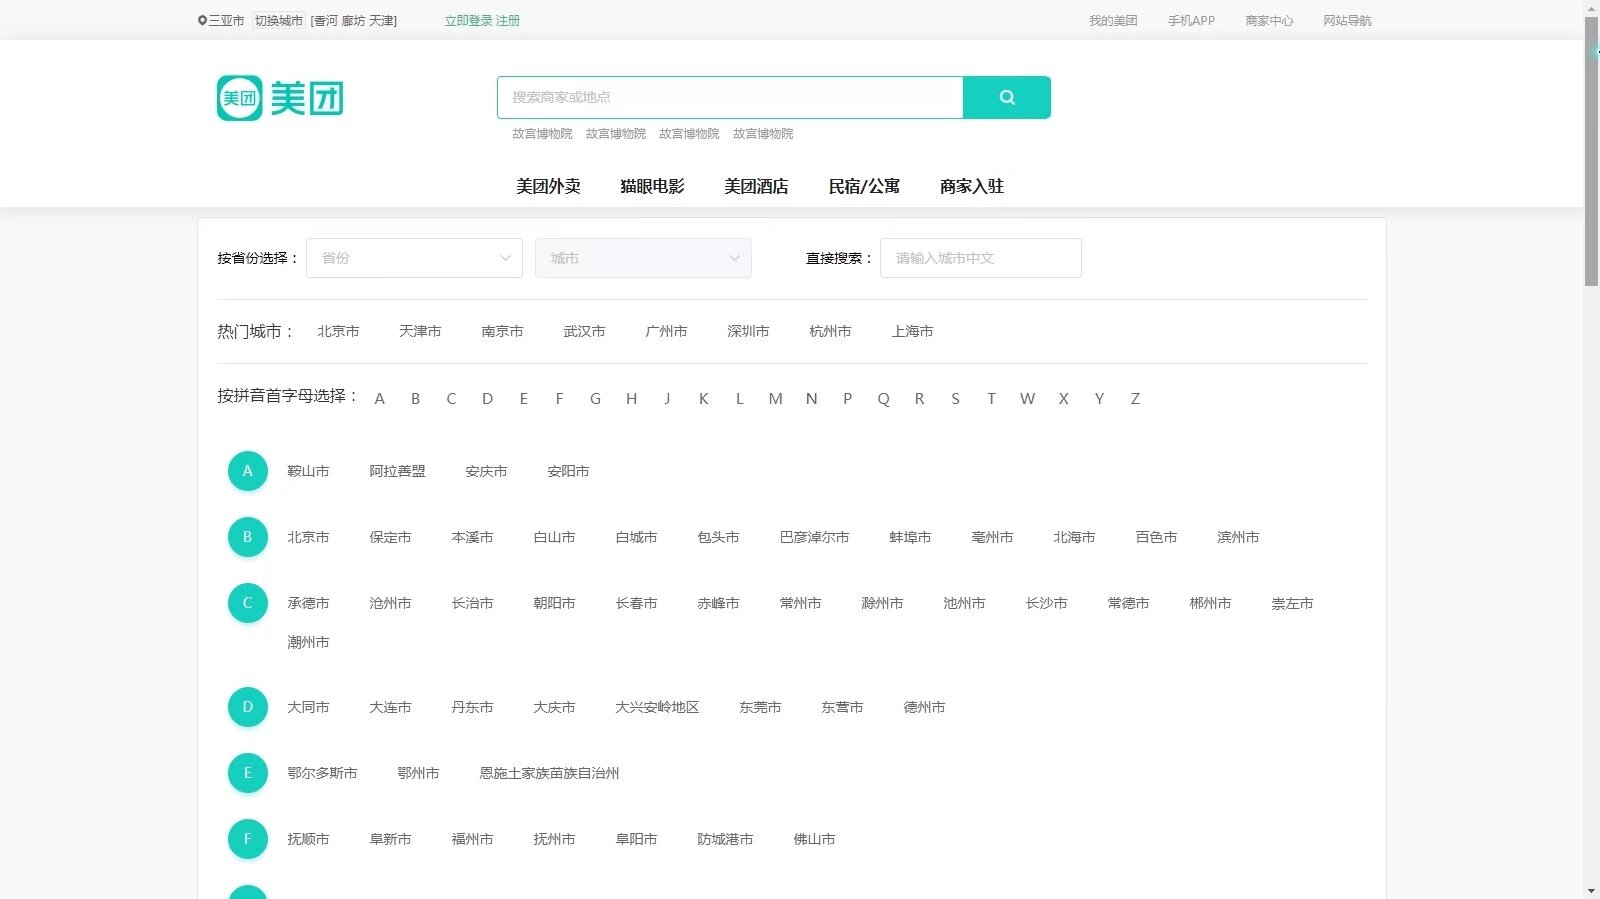
Task: Open the 美团酒店 nav item
Action: (x=756, y=186)
